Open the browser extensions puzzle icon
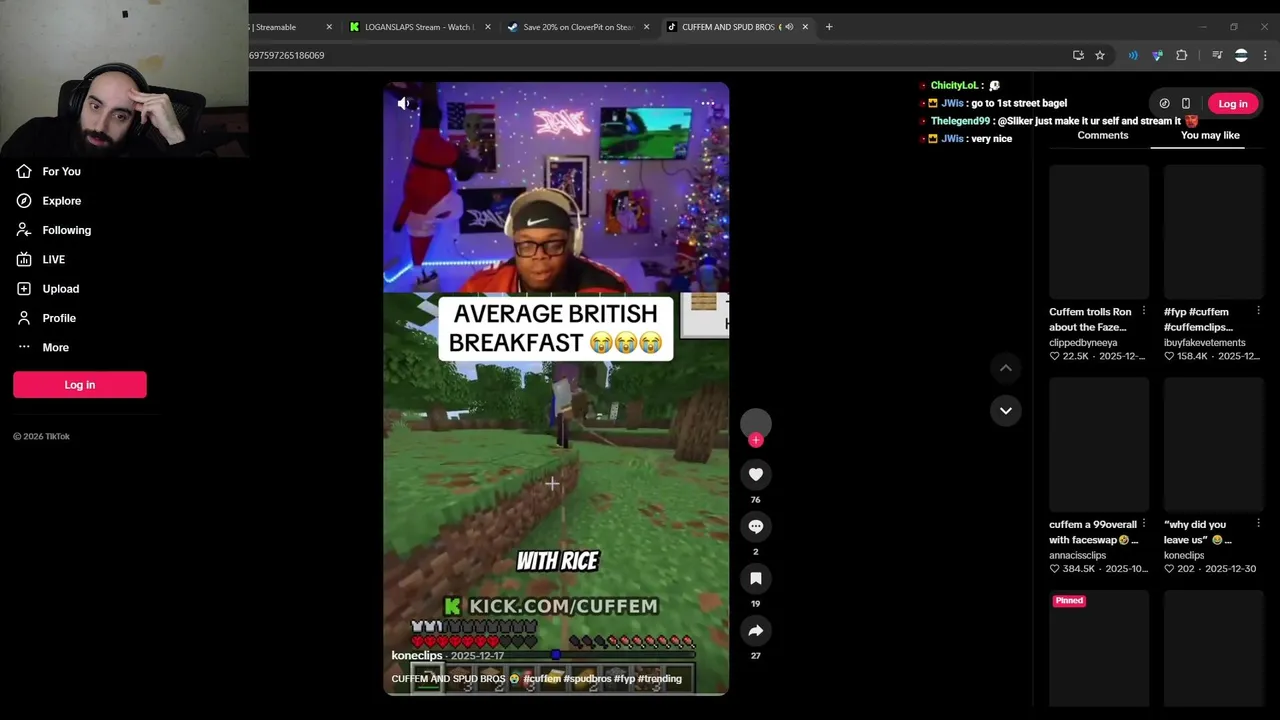Viewport: 1280px width, 720px height. point(1182,55)
